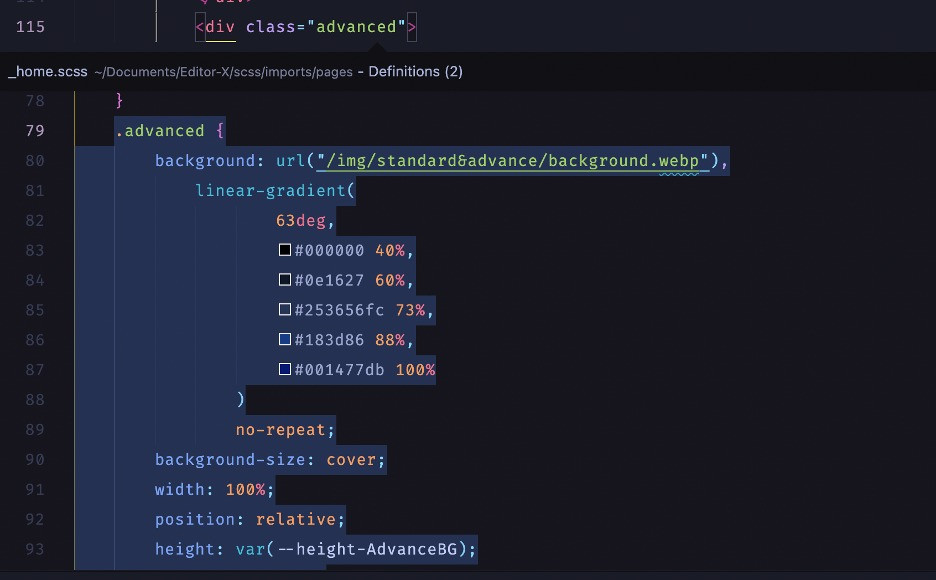Click the 40% gradient stop value
Screen dimensions: 936x580
point(390,251)
